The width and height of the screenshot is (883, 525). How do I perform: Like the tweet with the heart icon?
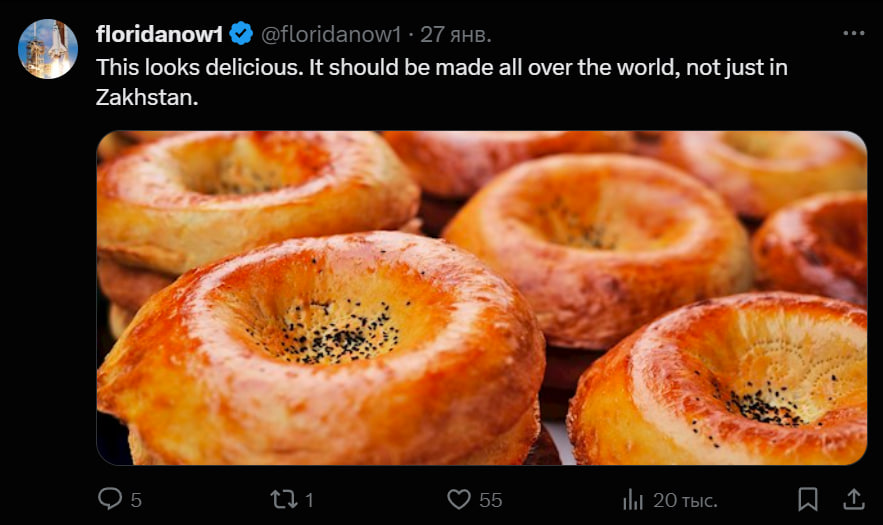[x=458, y=498]
